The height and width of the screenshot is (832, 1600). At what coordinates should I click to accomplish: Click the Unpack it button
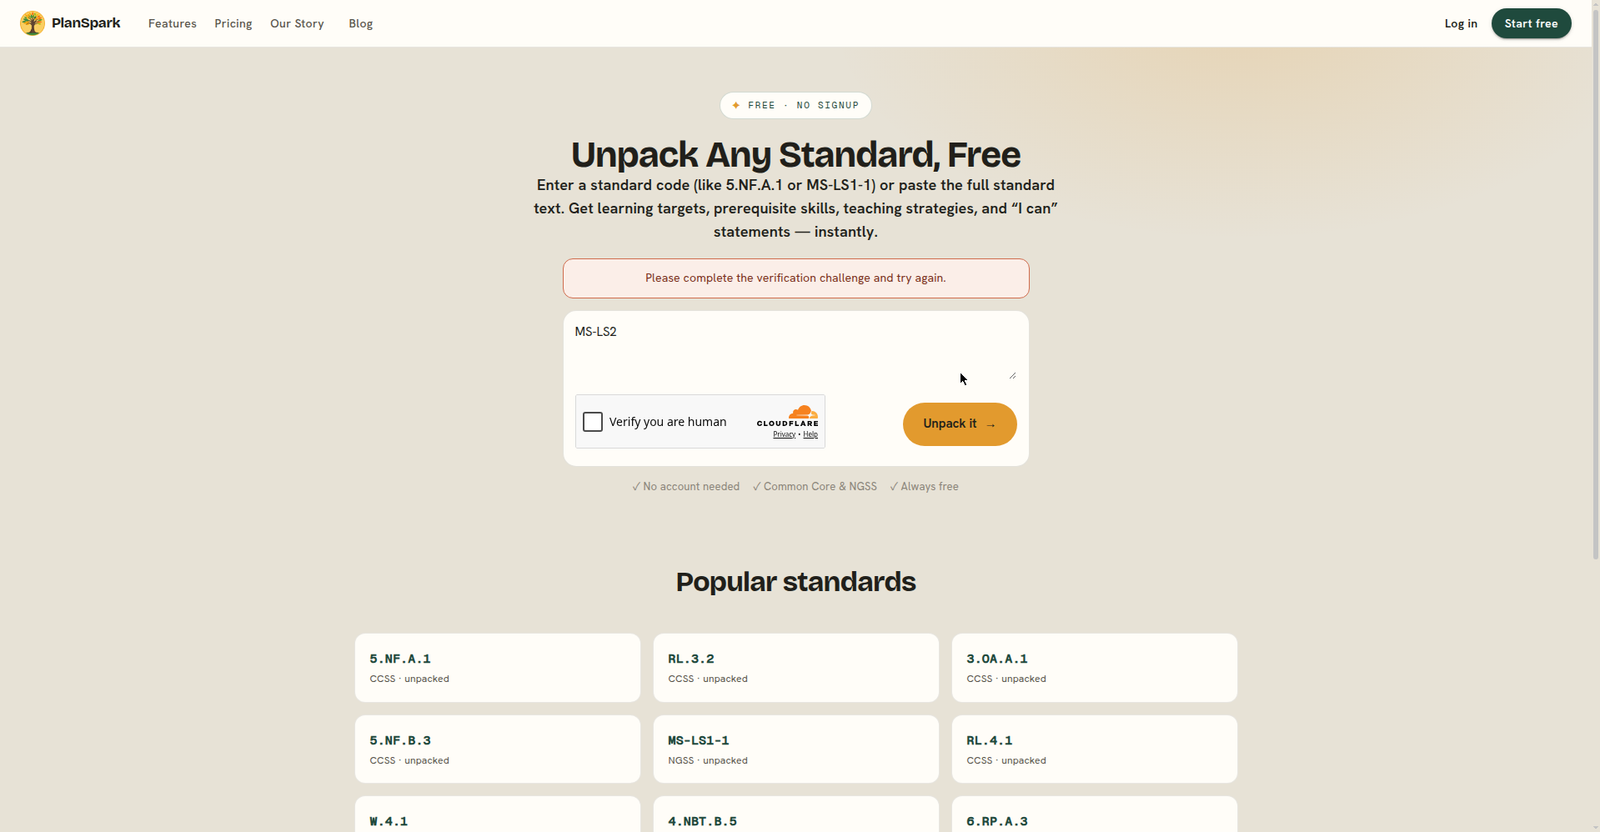[x=960, y=424]
